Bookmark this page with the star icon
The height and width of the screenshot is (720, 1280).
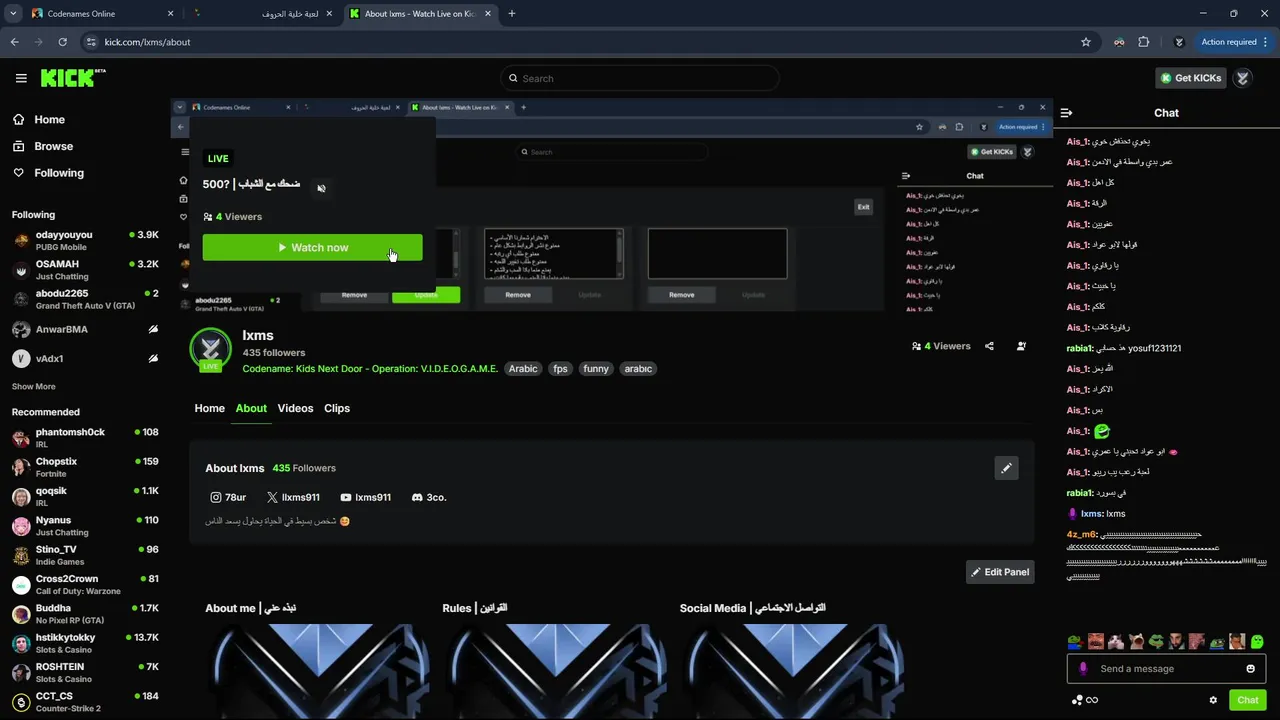pyautogui.click(x=1086, y=42)
